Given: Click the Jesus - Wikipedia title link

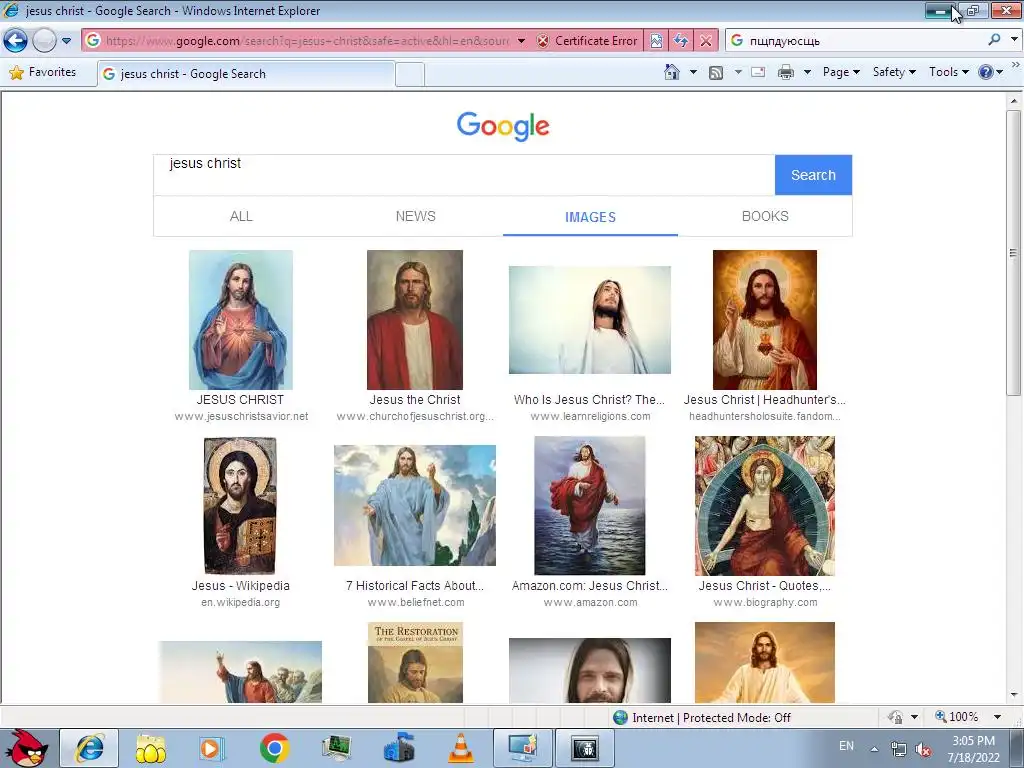Looking at the screenshot, I should click(240, 586).
